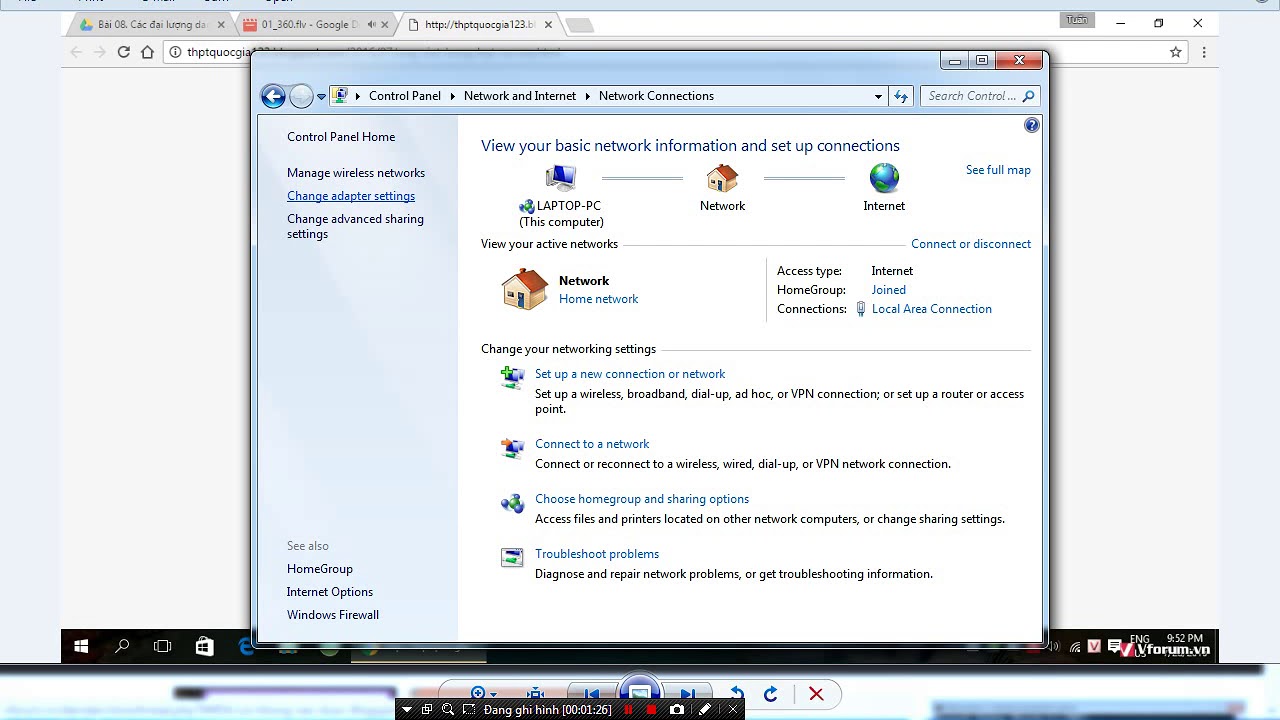Image resolution: width=1280 pixels, height=720 pixels.
Task: Click the Chrome profile button Tuấn
Action: [x=1077, y=20]
